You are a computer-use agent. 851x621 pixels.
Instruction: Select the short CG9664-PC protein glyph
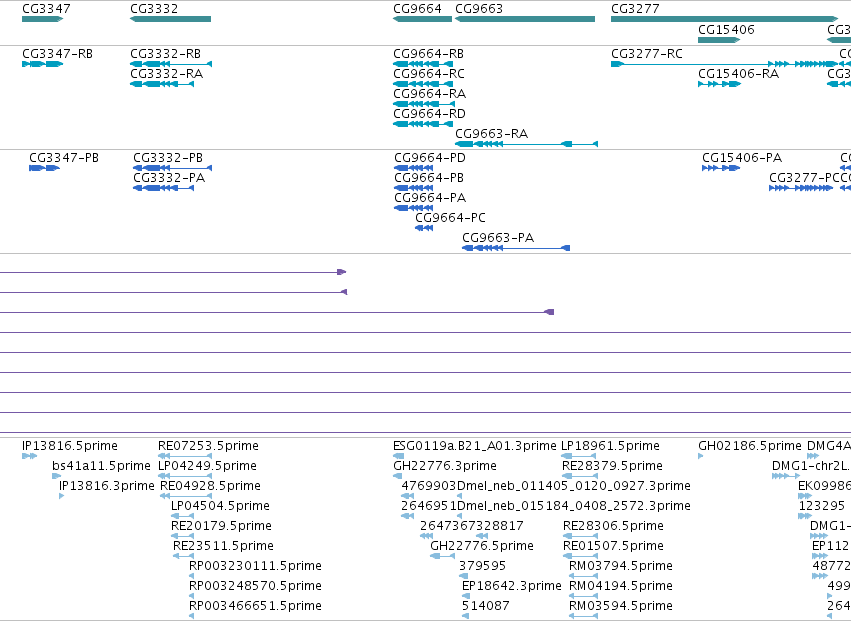424,228
